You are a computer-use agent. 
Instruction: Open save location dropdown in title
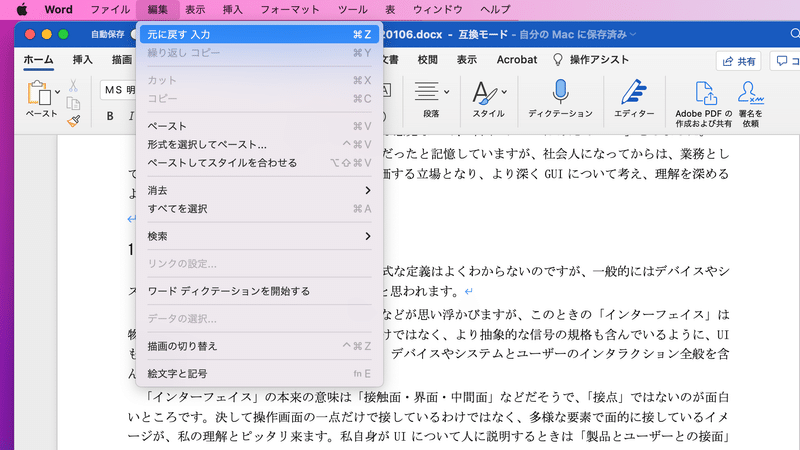click(633, 34)
